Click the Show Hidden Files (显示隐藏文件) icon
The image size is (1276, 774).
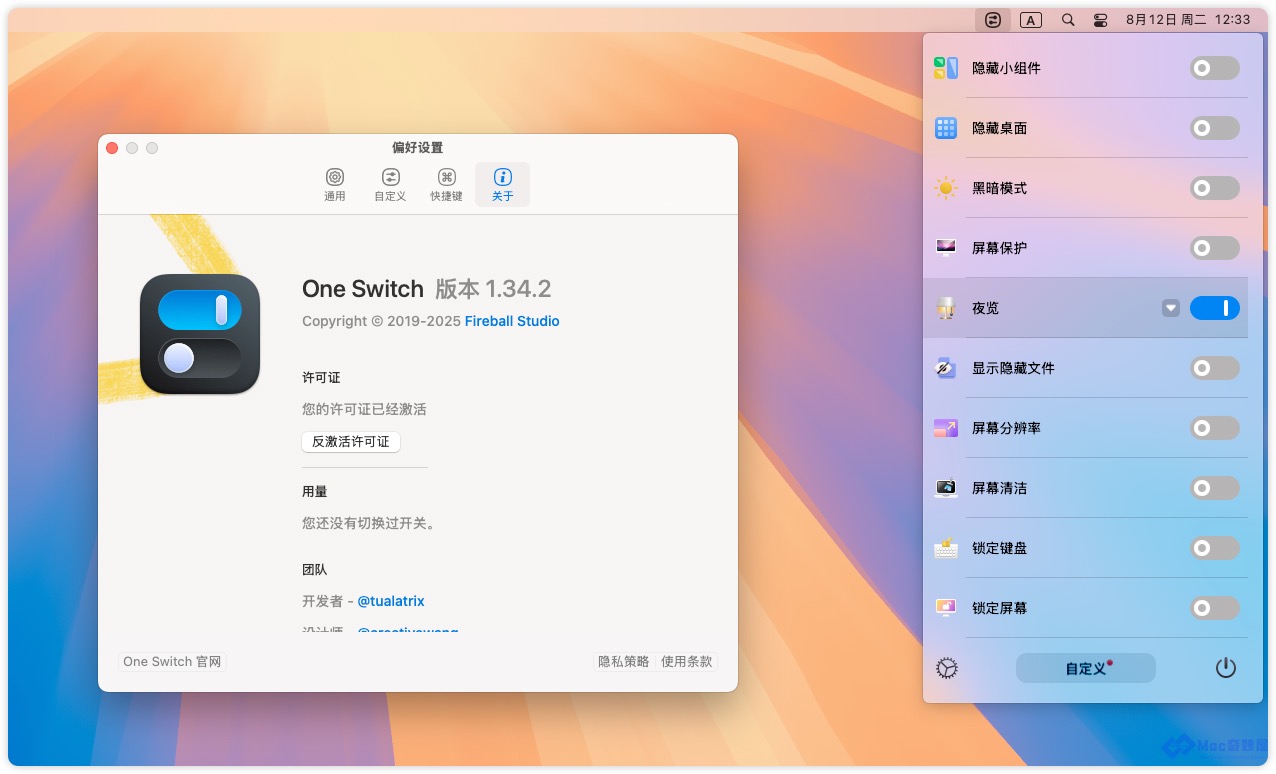coord(946,368)
